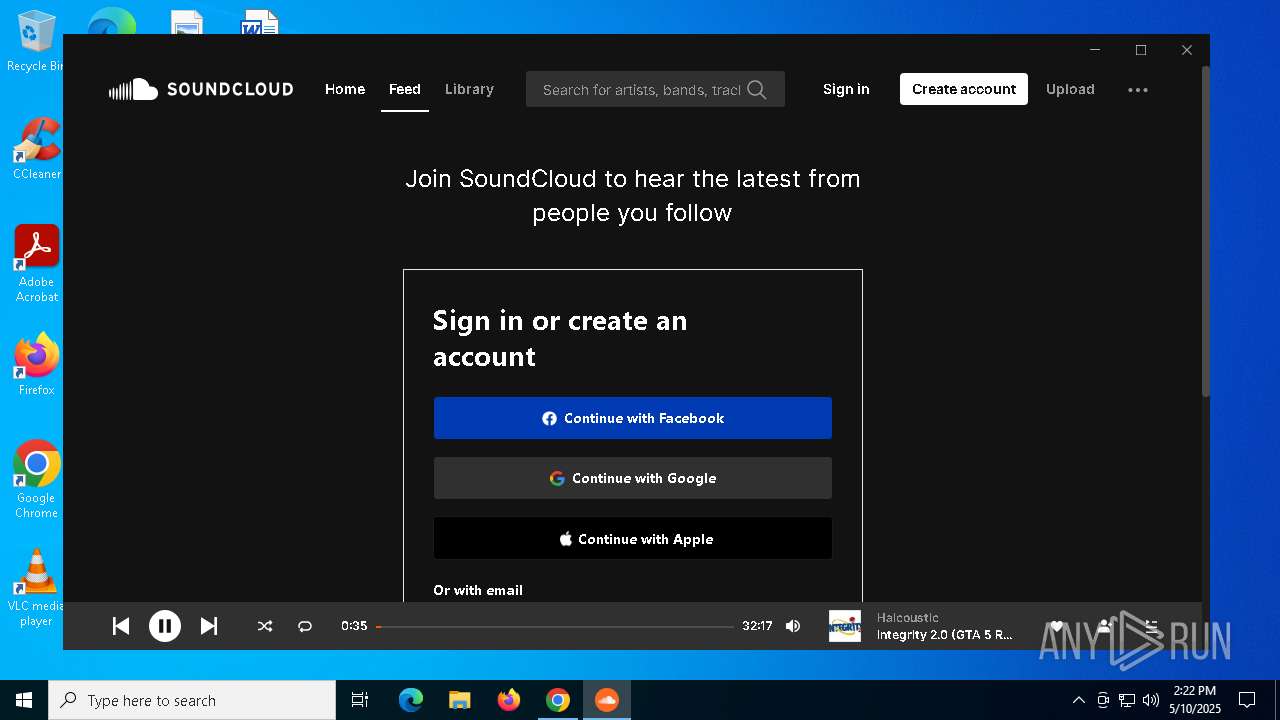The image size is (1280, 720).
Task: Click the vertical page scrollbar
Action: coord(1206,230)
